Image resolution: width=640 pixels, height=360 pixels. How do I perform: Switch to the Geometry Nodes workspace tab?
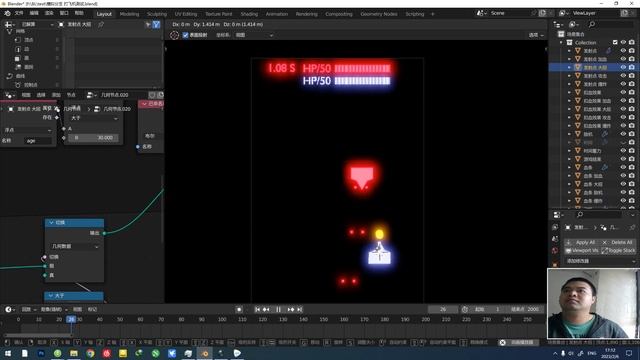pos(379,14)
